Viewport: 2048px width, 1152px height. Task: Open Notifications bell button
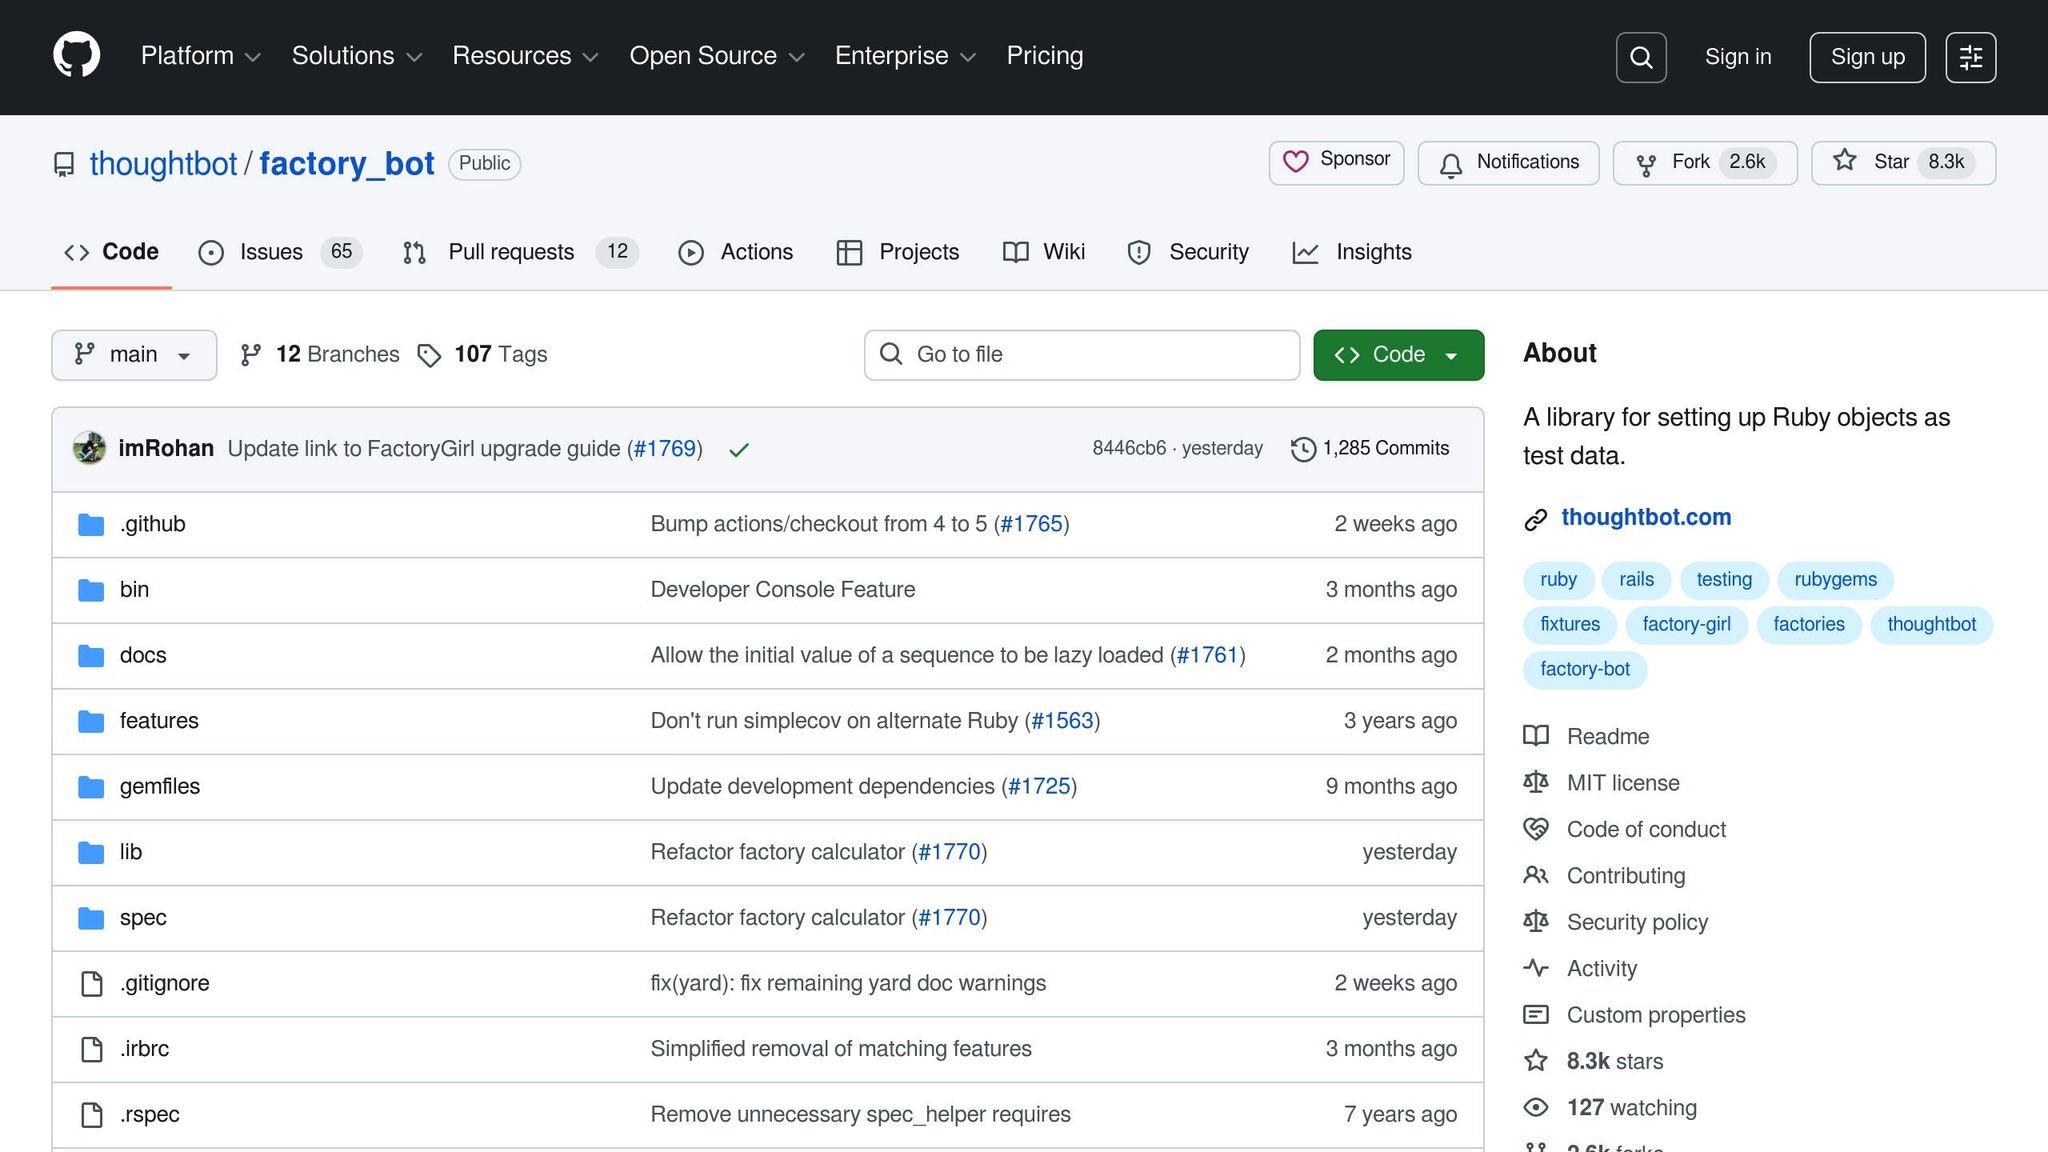click(1508, 162)
